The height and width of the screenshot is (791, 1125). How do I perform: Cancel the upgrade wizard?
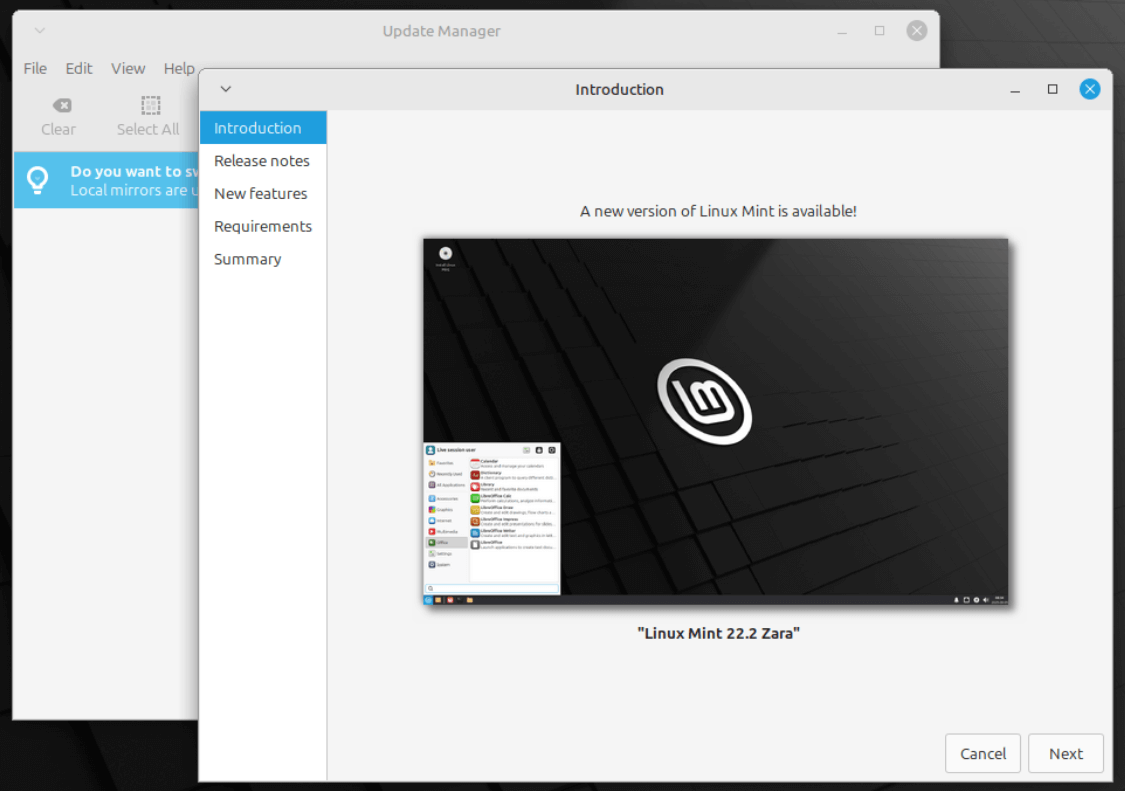982,753
